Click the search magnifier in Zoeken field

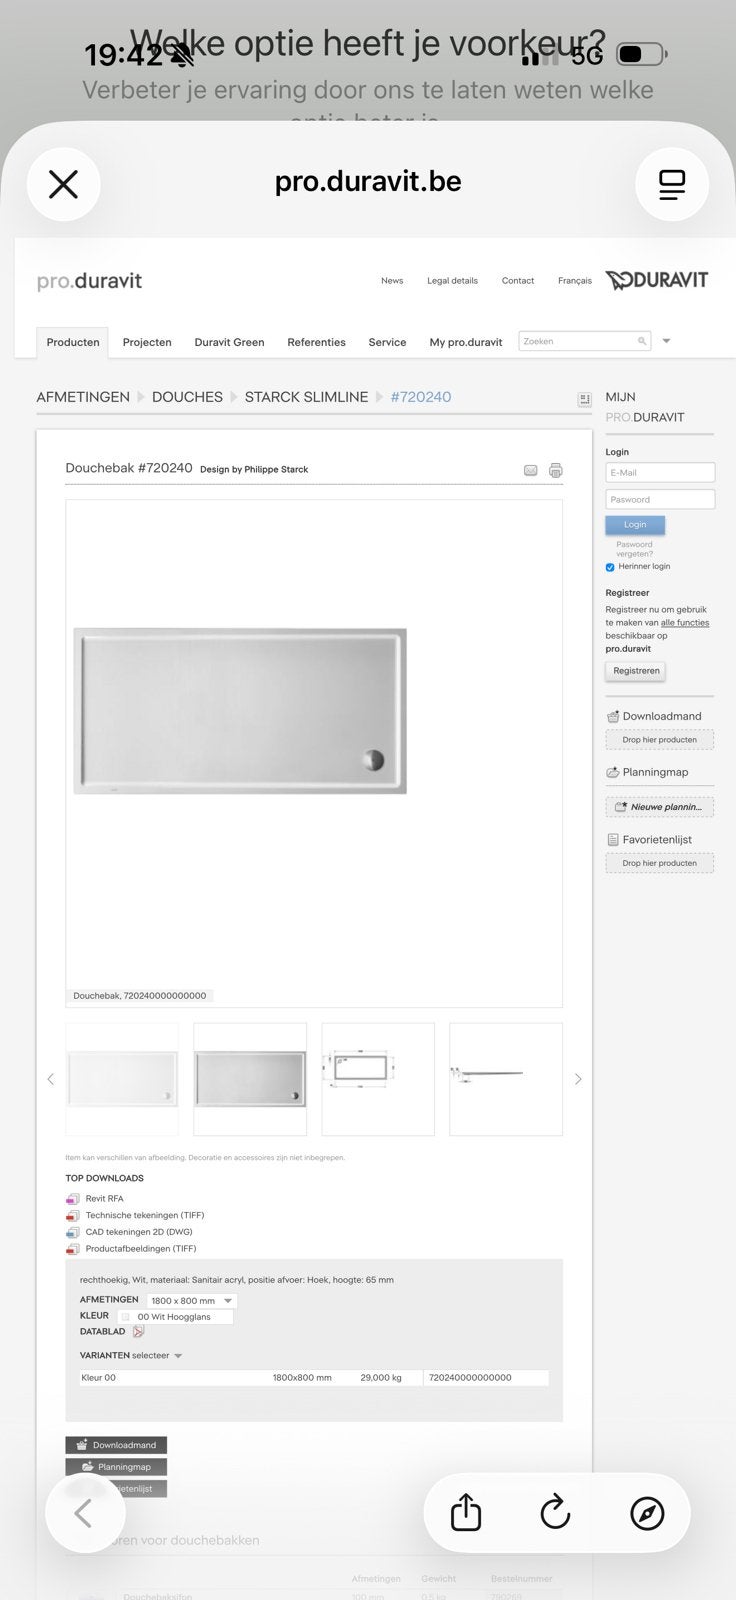[x=642, y=341]
